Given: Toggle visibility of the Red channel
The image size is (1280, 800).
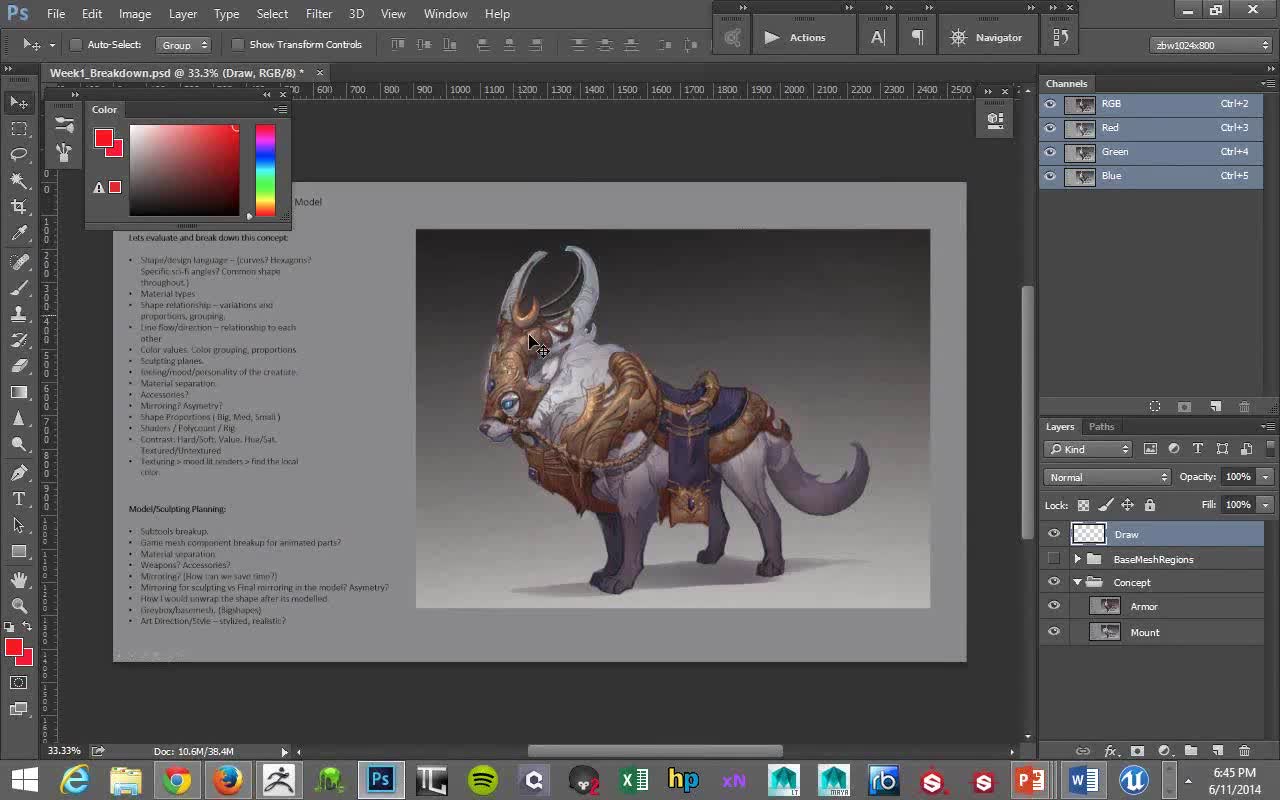Looking at the screenshot, I should (x=1050, y=128).
